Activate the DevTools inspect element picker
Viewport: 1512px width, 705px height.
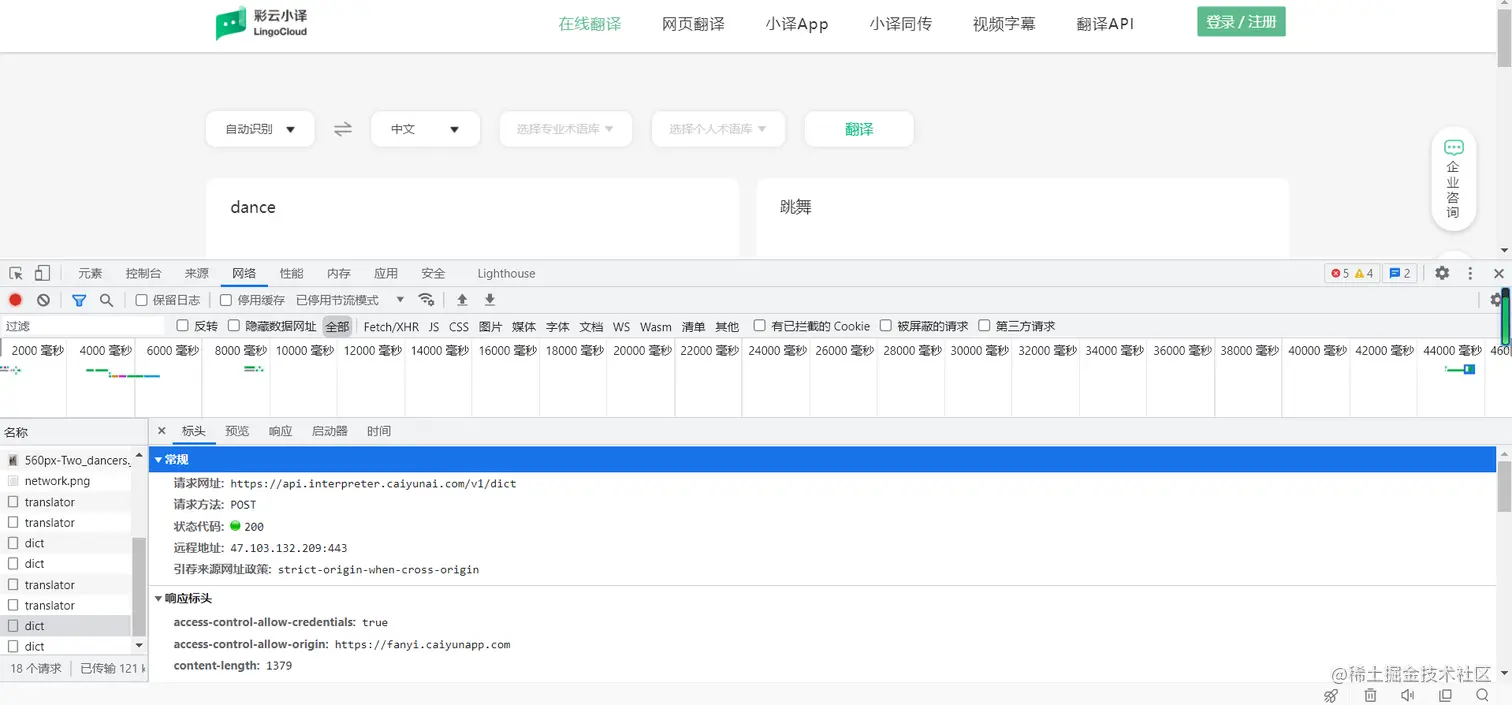coord(16,273)
